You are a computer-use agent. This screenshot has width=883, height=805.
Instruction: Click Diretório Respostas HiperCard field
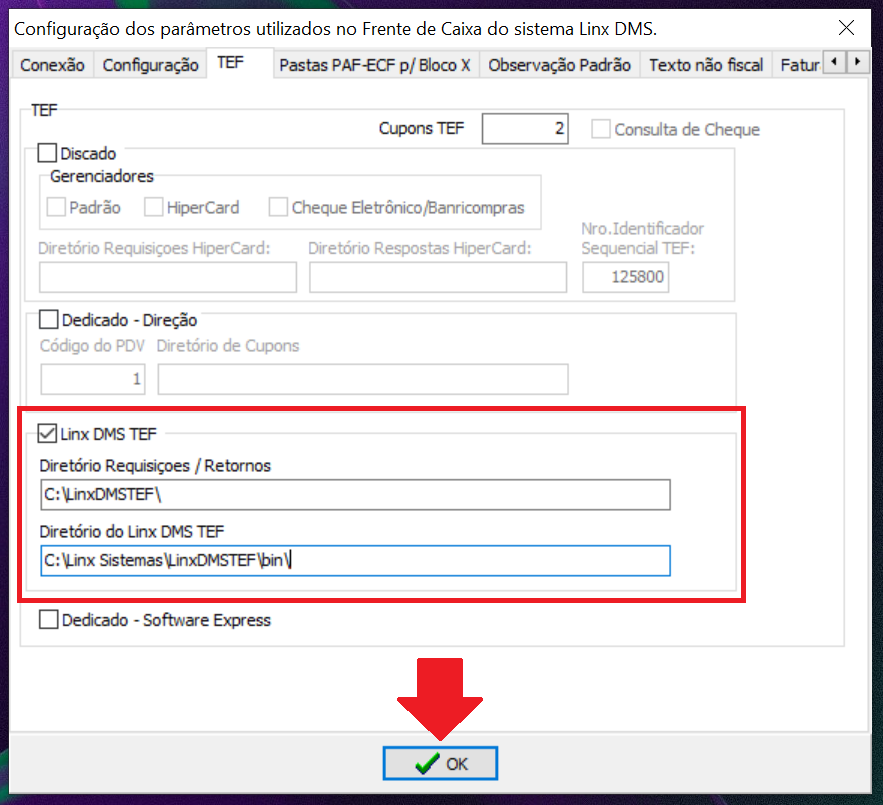tap(438, 277)
